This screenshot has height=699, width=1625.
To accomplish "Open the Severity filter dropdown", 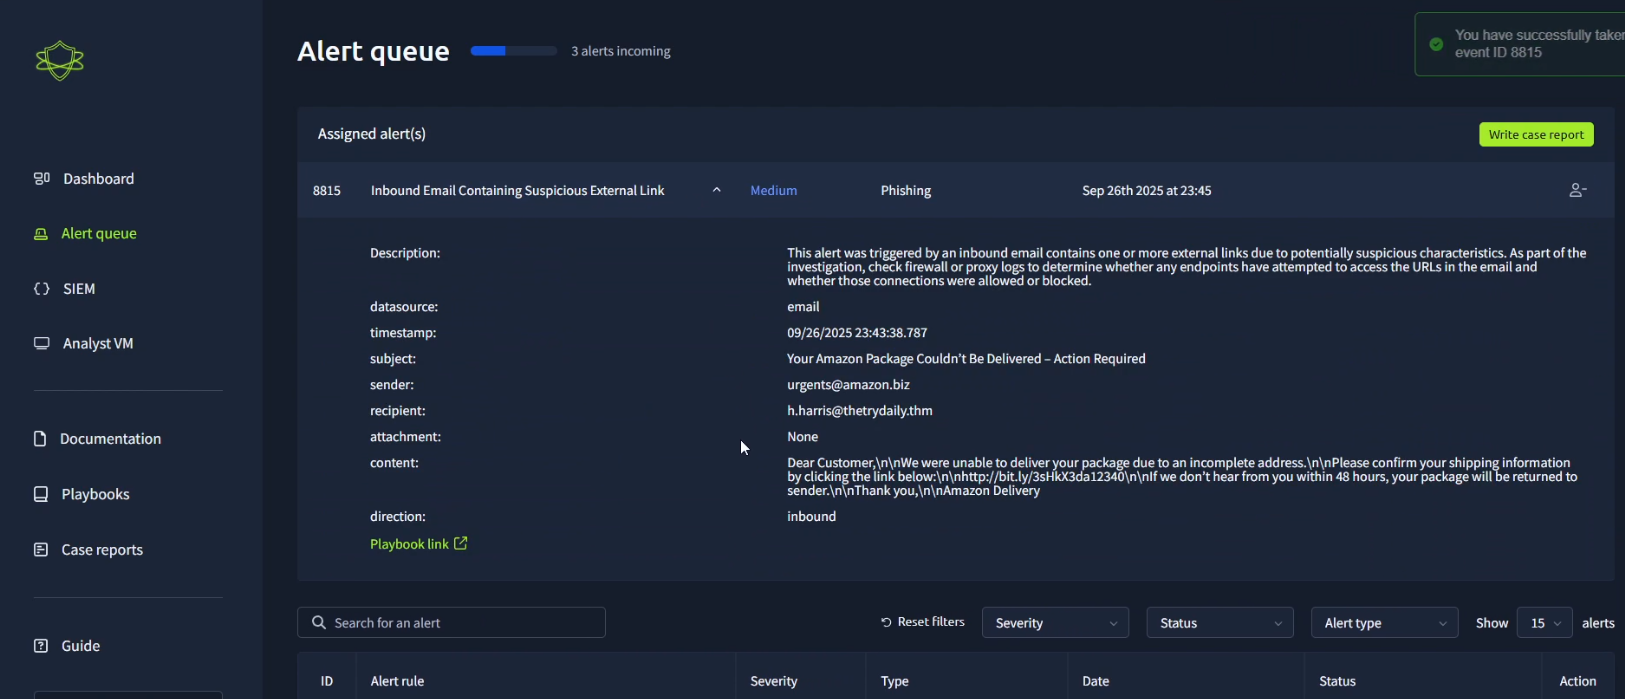I will pos(1055,623).
